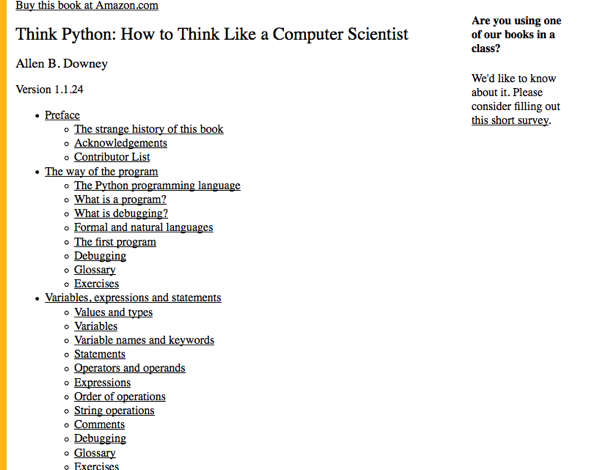Viewport: 600px width, 470px height.
Task: Click The Python programming language link
Action: click(x=157, y=185)
